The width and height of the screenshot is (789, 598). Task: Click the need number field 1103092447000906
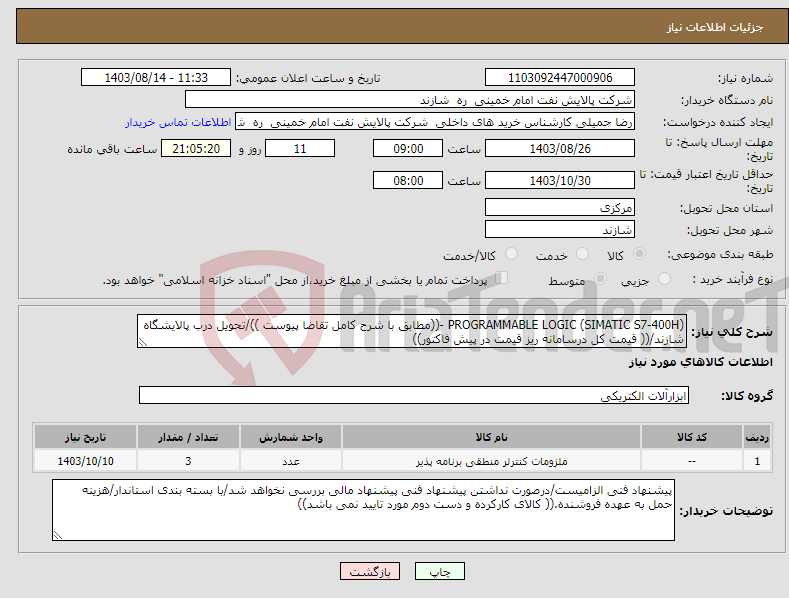pos(560,78)
